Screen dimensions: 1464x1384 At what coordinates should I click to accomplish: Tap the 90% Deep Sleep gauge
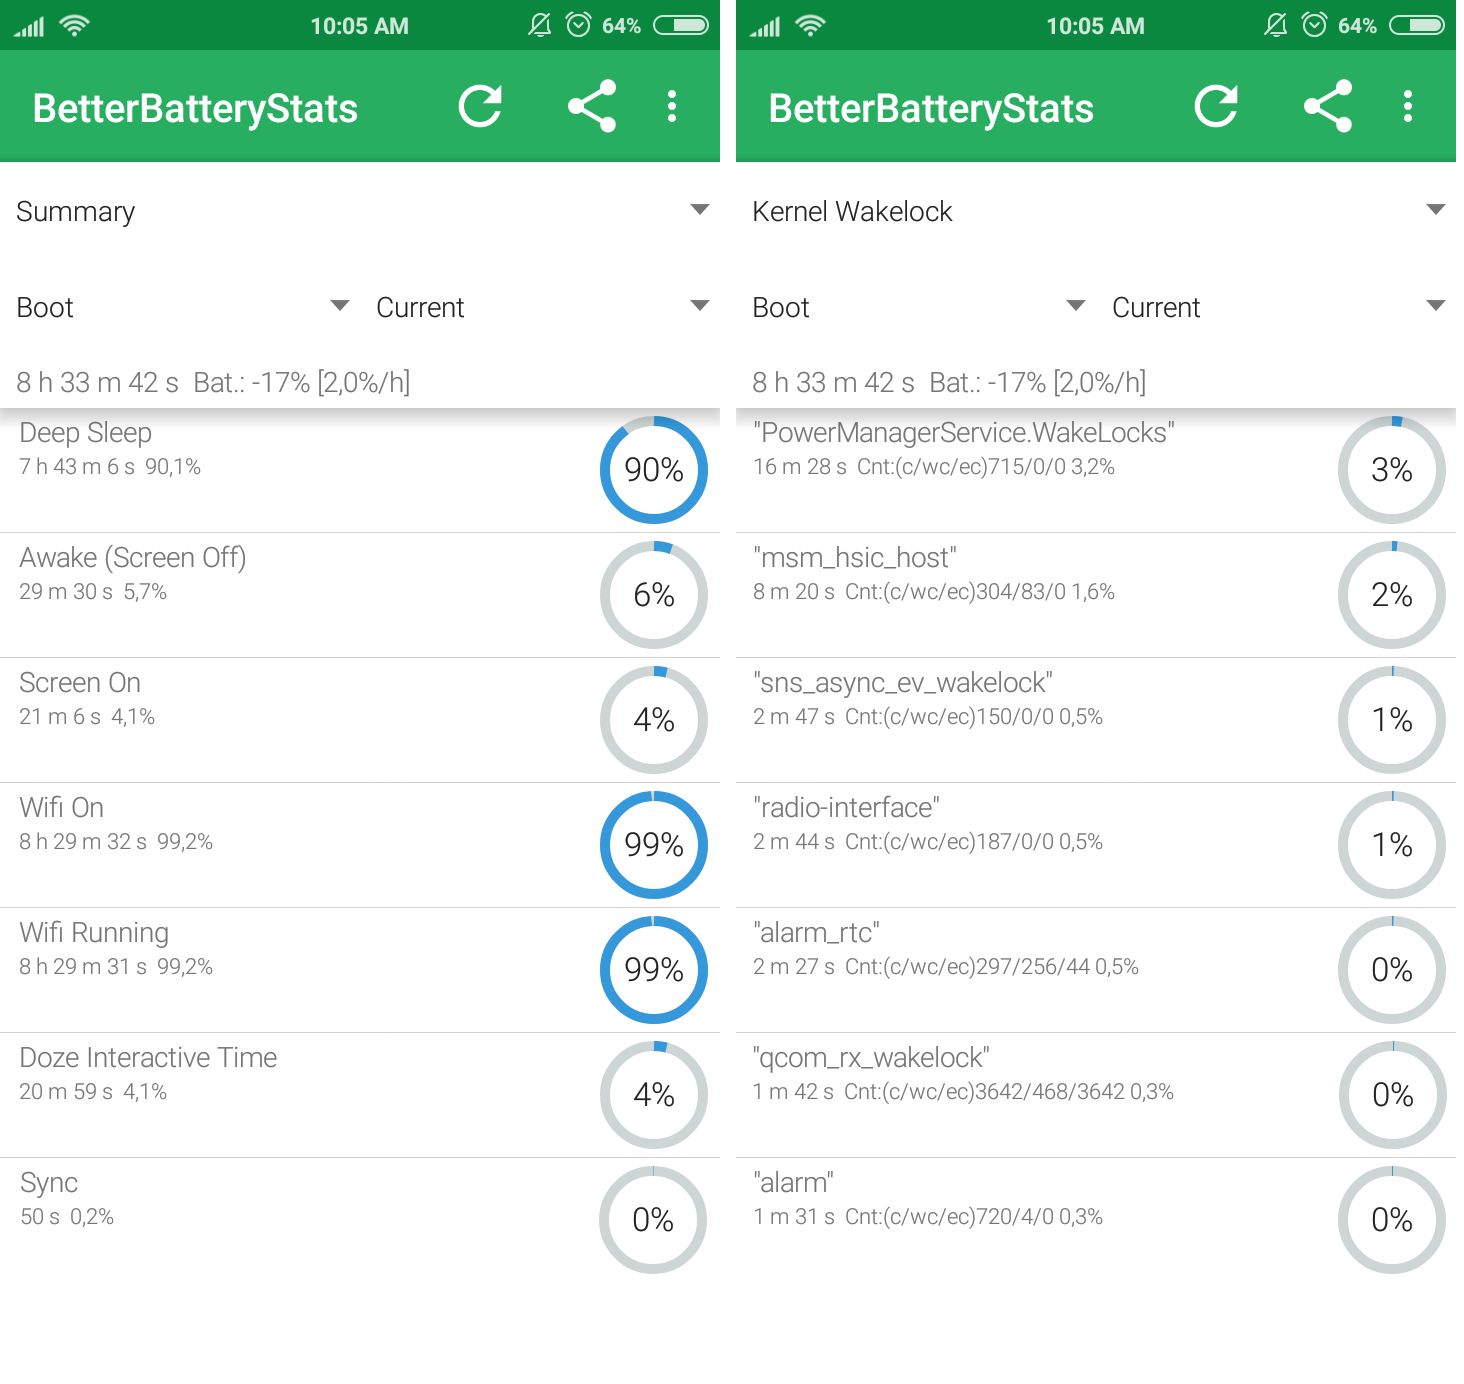click(x=654, y=470)
